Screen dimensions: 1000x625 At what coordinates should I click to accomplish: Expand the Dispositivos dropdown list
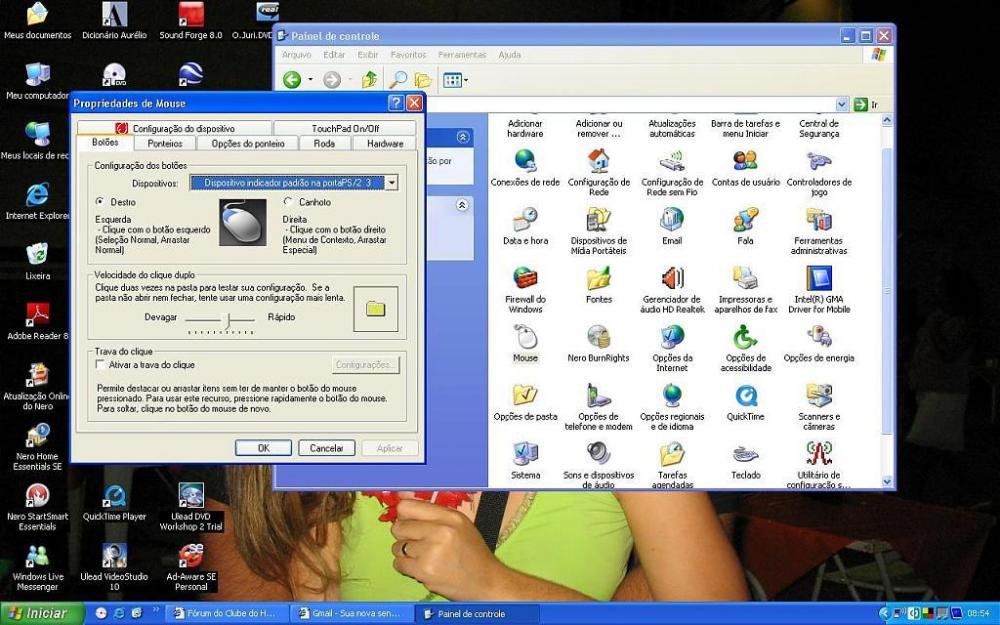(392, 183)
